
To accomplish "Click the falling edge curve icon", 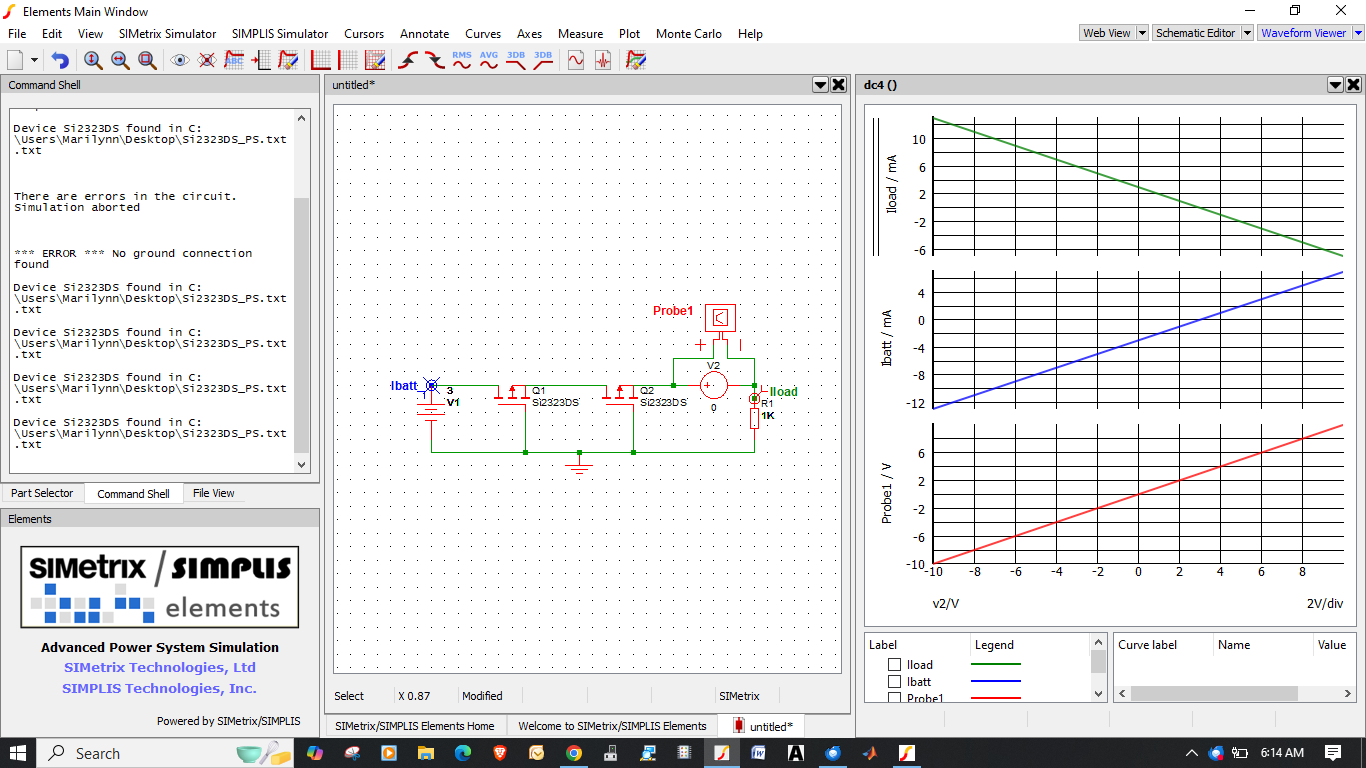I will click(435, 60).
